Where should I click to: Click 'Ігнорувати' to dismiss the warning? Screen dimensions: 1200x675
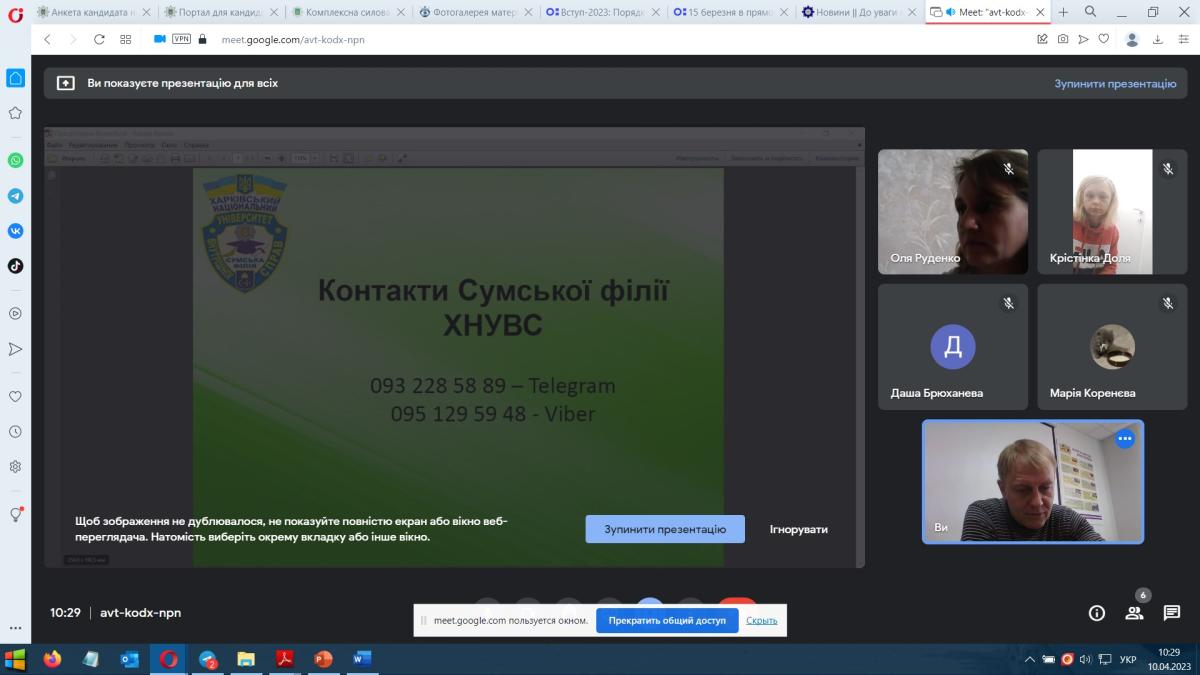[798, 529]
